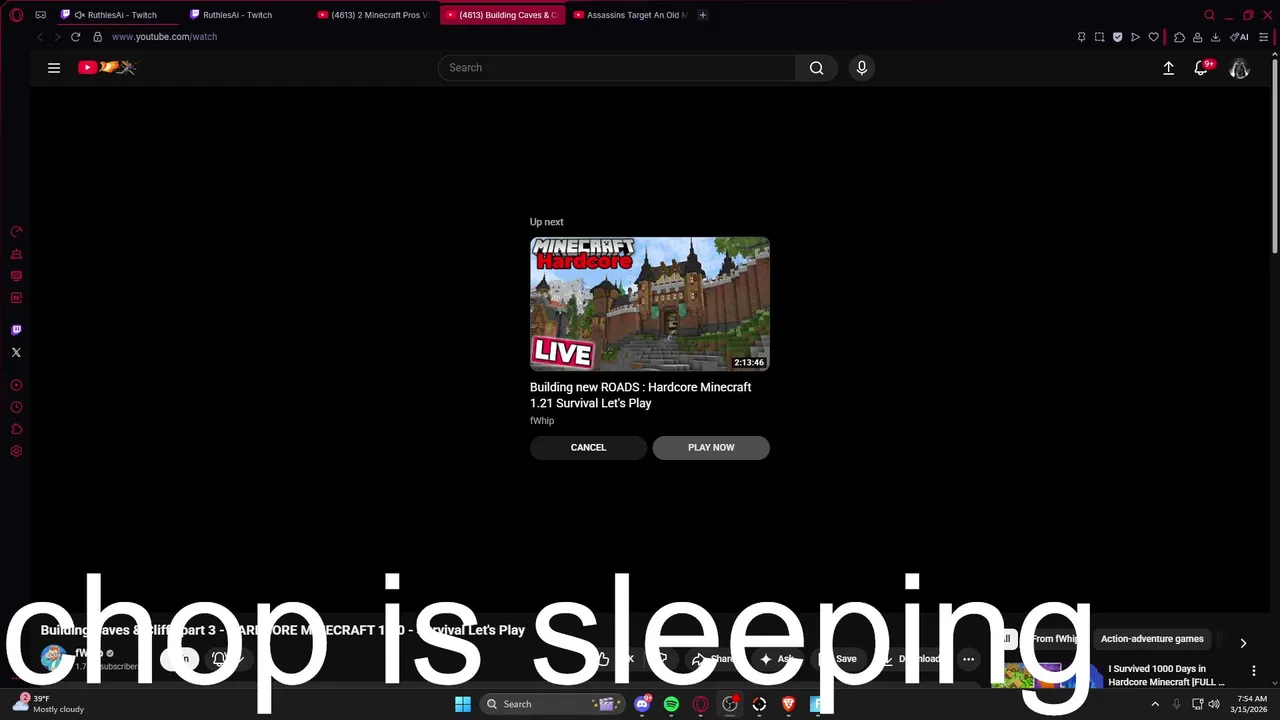Open GX Control in the sidebar

[x=16, y=232]
